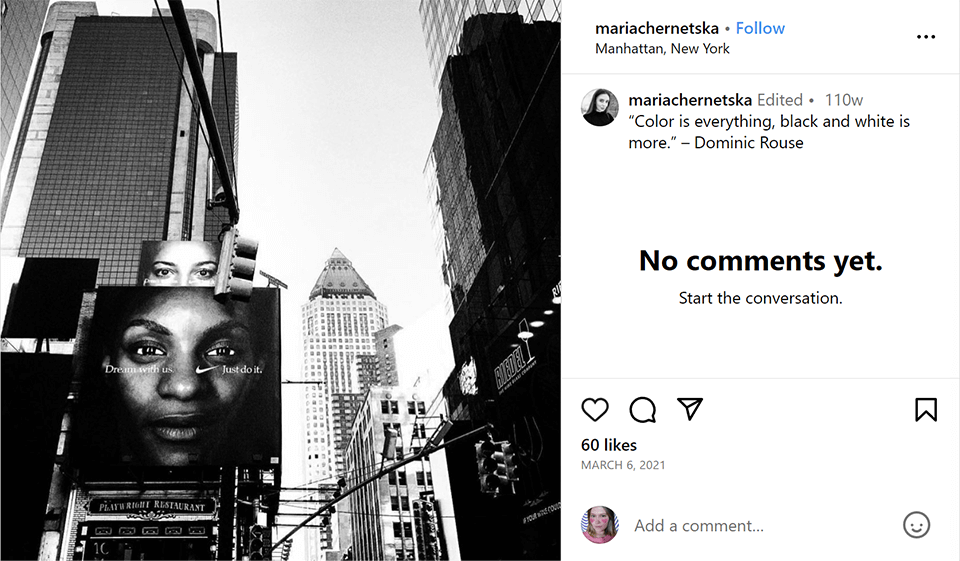This screenshot has height=561, width=960.
Task: Follow mariachernetska
Action: click(x=760, y=28)
